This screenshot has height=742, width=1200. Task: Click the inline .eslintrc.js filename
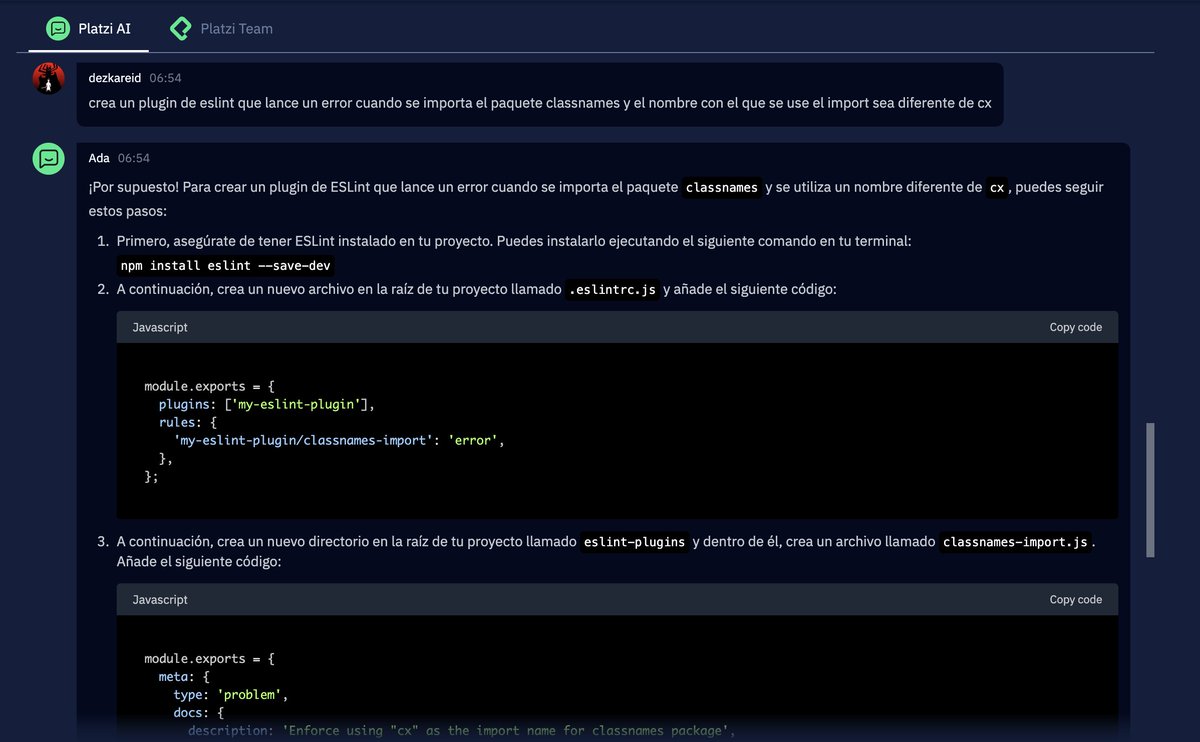(613, 290)
